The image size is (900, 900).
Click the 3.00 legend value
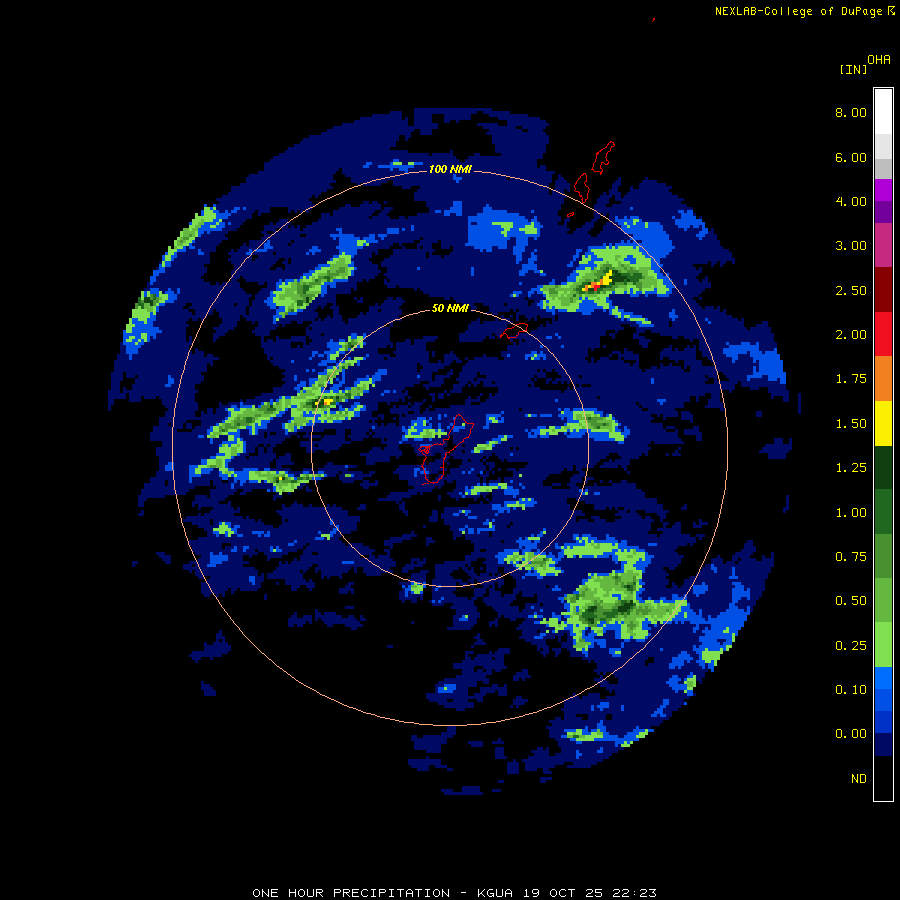851,246
